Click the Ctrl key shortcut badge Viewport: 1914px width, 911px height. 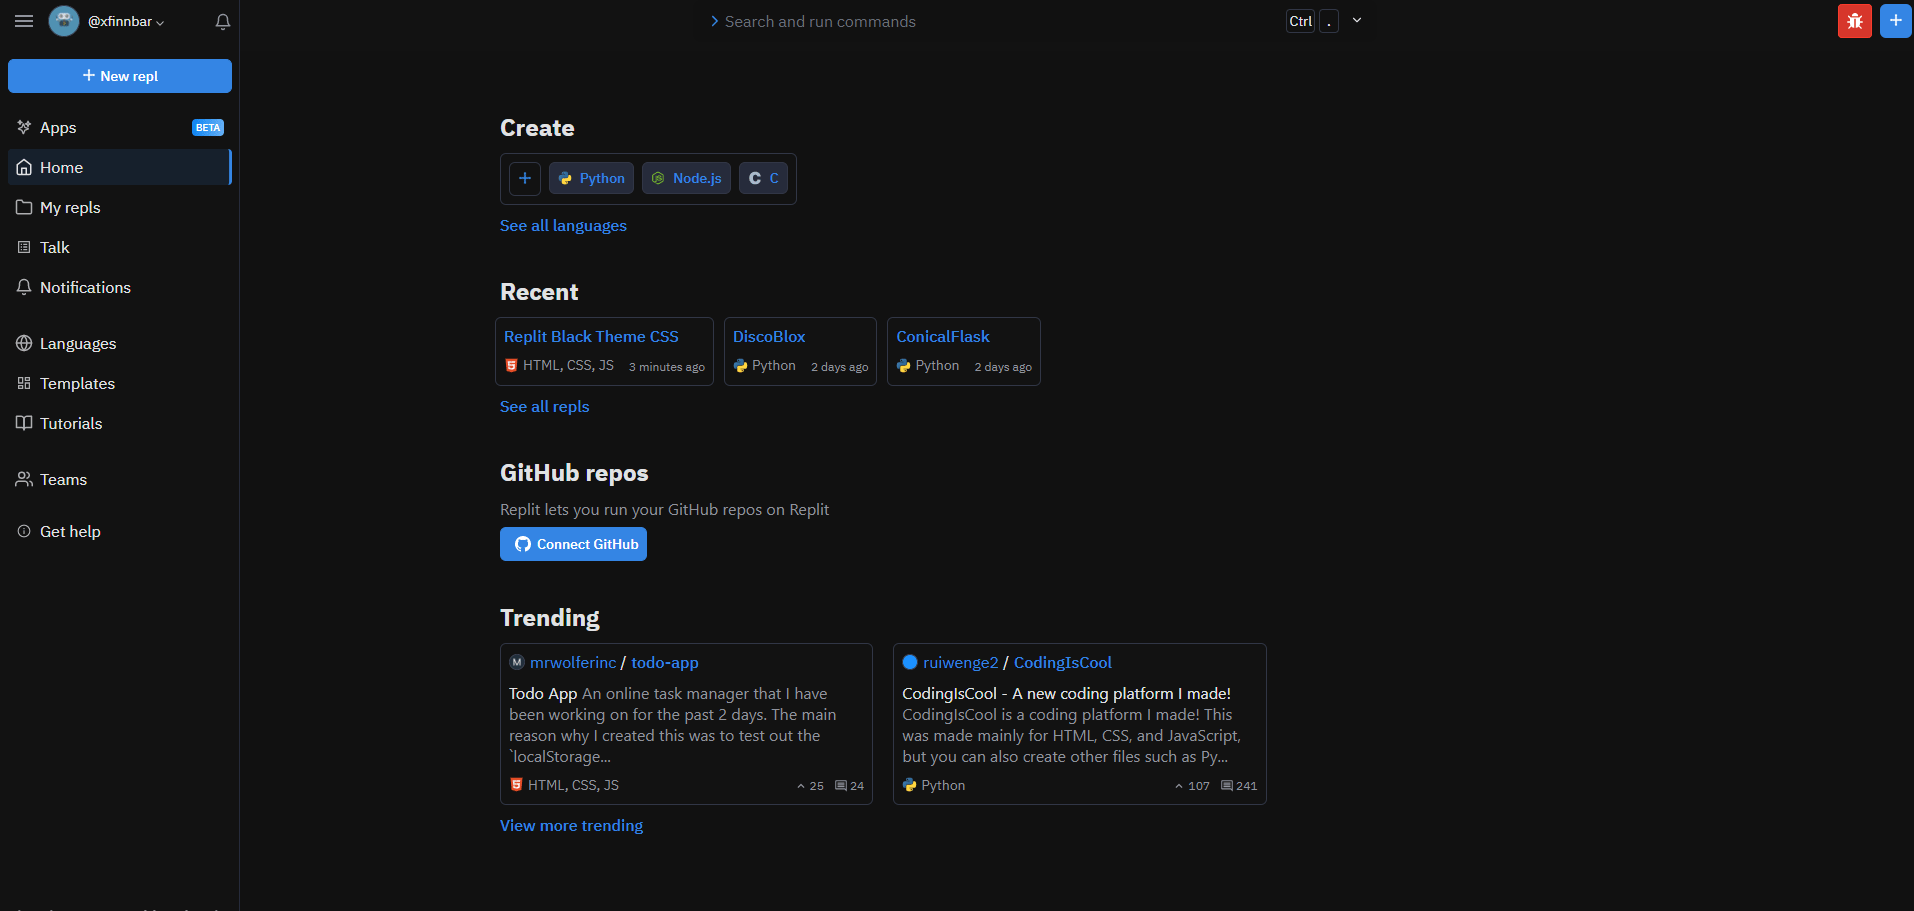[1300, 21]
